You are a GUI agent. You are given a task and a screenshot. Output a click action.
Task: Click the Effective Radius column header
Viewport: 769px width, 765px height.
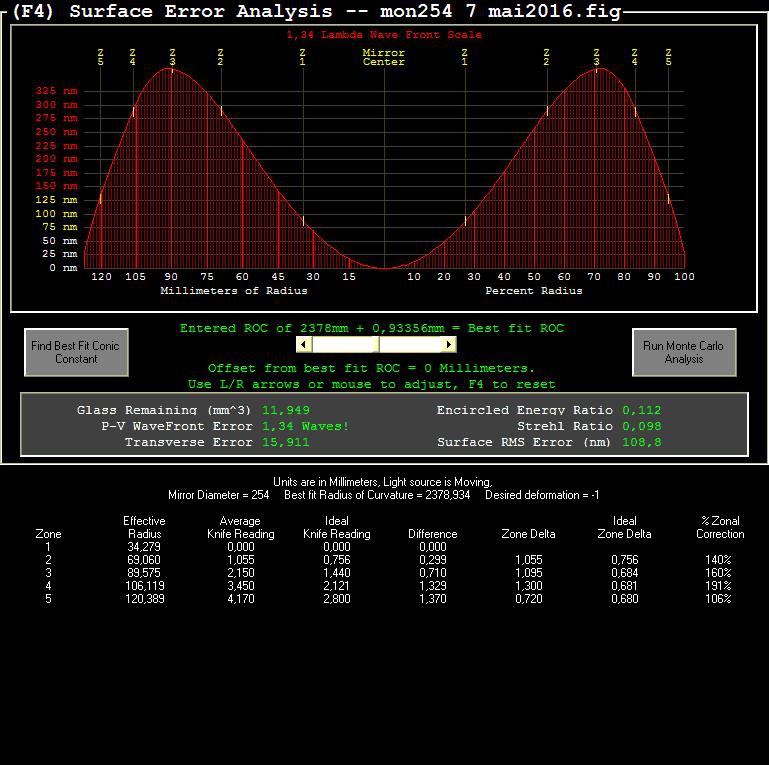[144, 527]
